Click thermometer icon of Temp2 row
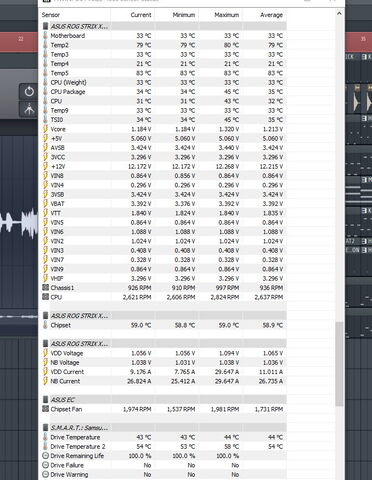The image size is (372, 480). click(x=46, y=45)
